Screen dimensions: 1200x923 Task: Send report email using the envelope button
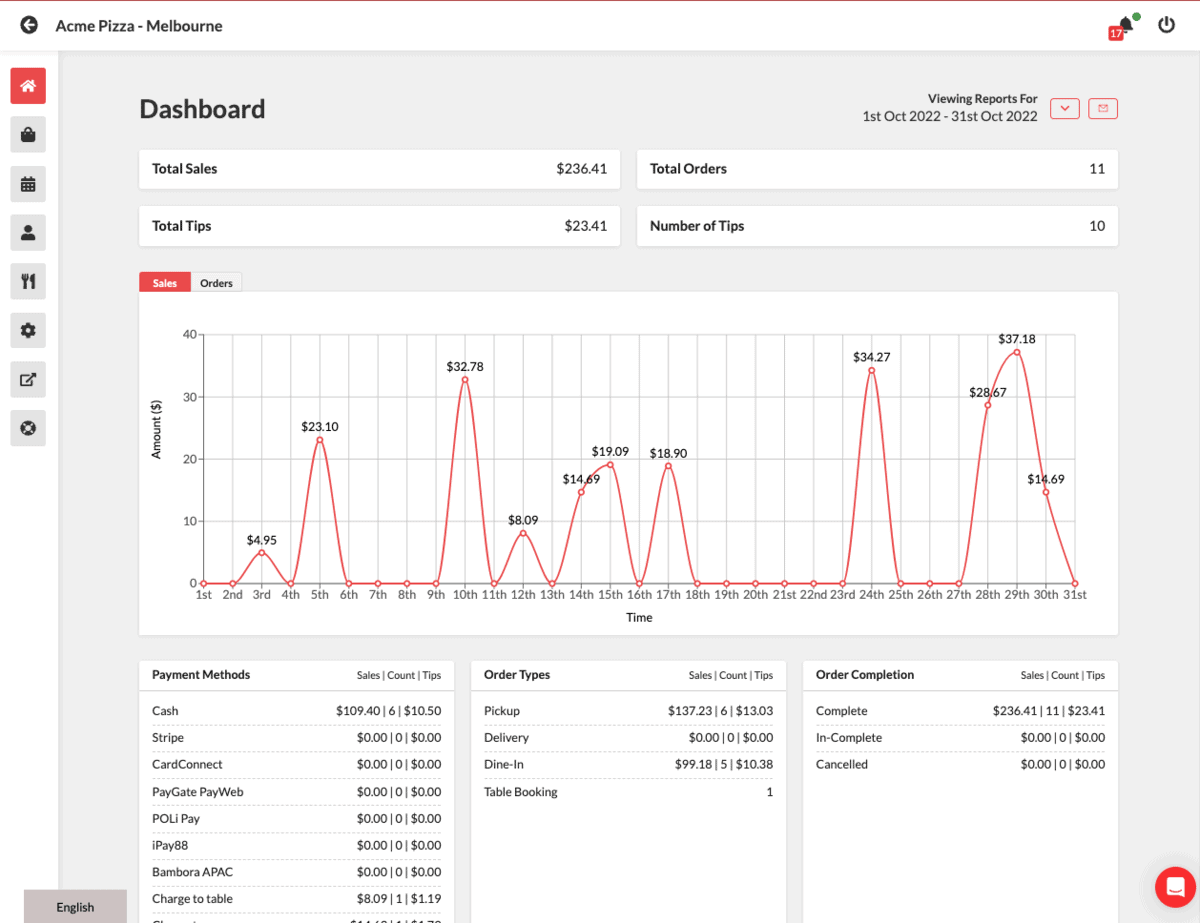click(1102, 108)
